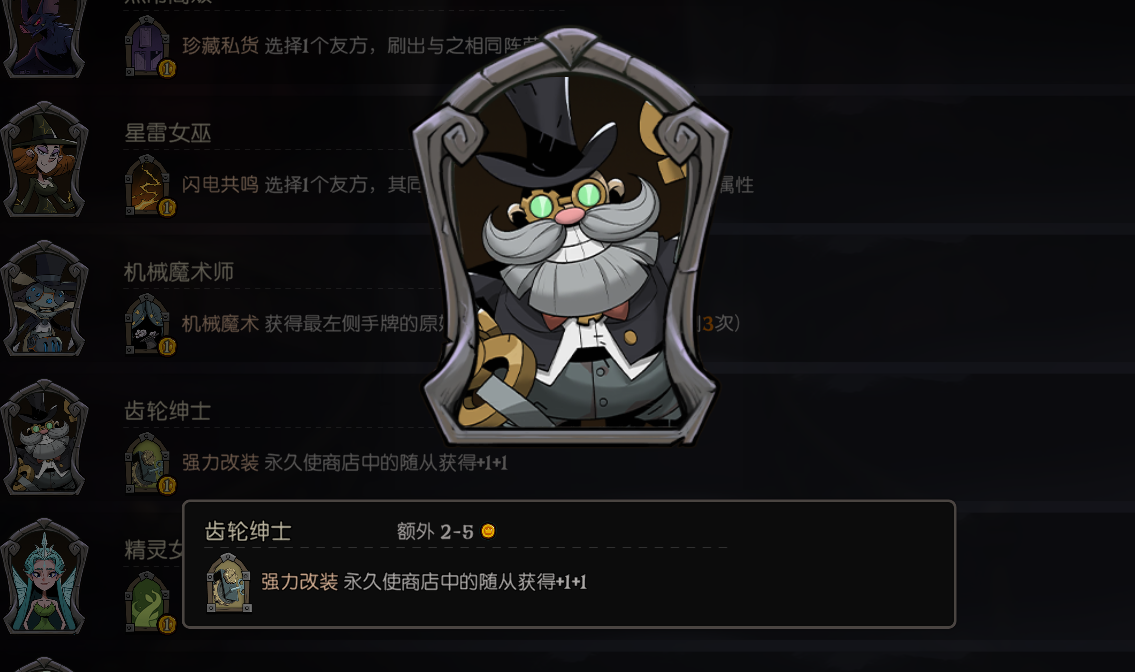Viewport: 1135px width, 672px height.
Task: Click the large gear gentleman portrait
Action: 571,237
